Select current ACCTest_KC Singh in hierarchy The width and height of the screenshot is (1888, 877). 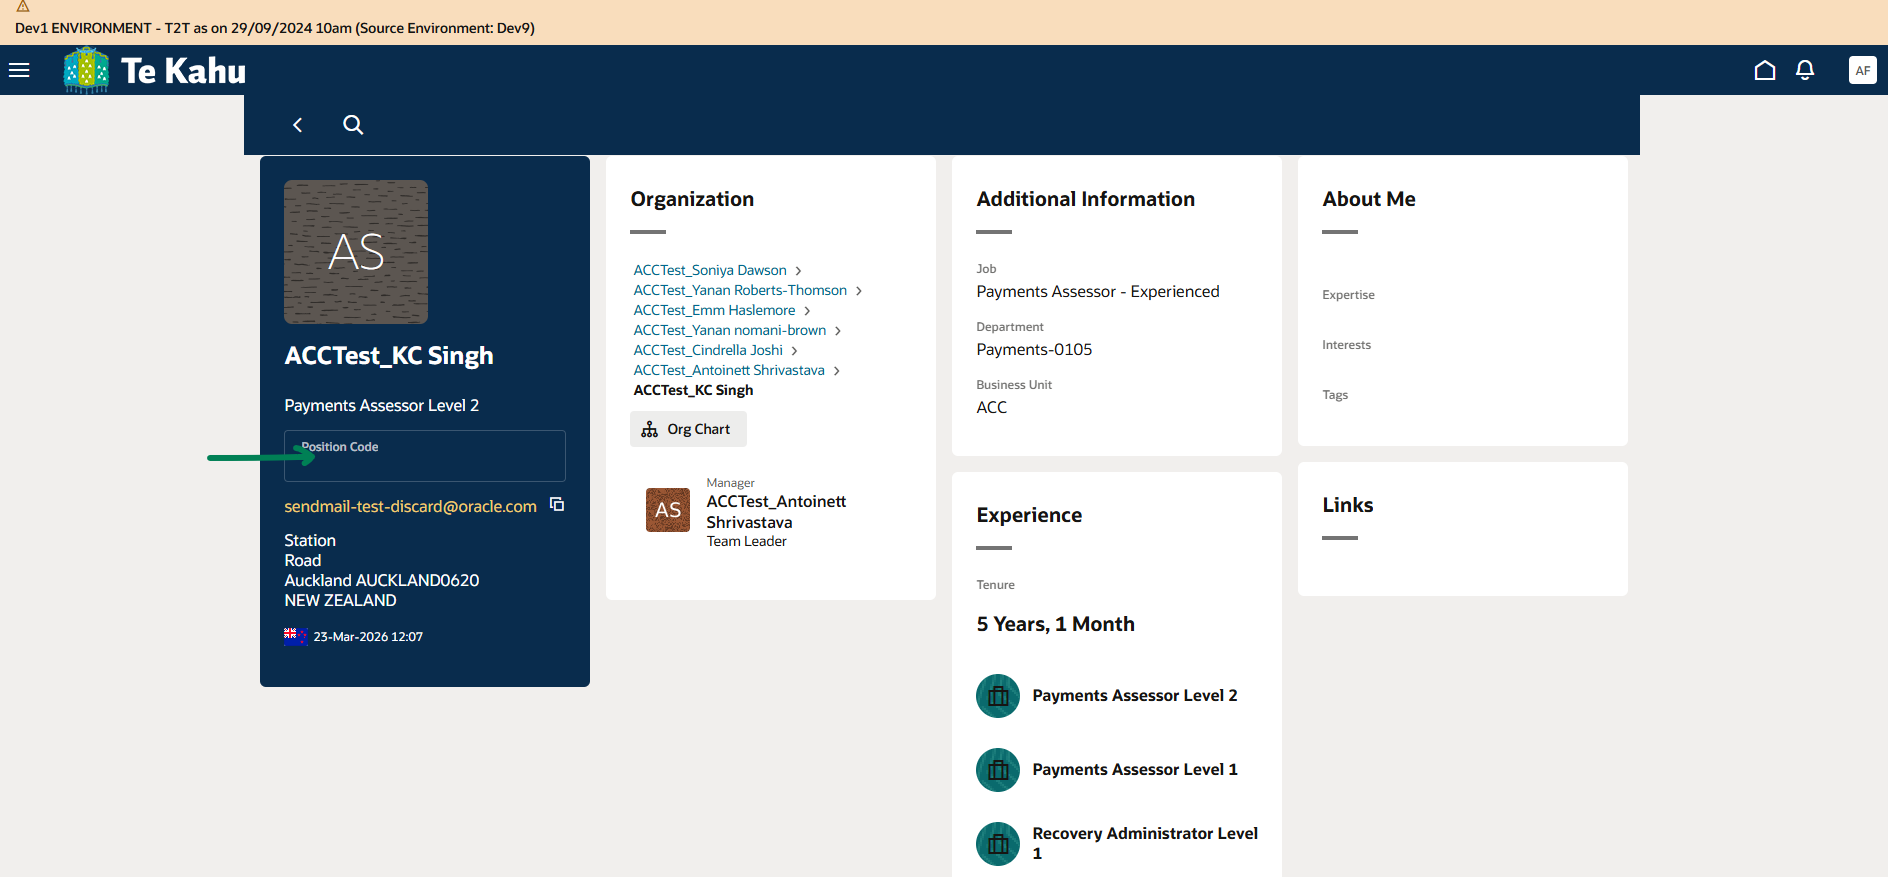(693, 390)
